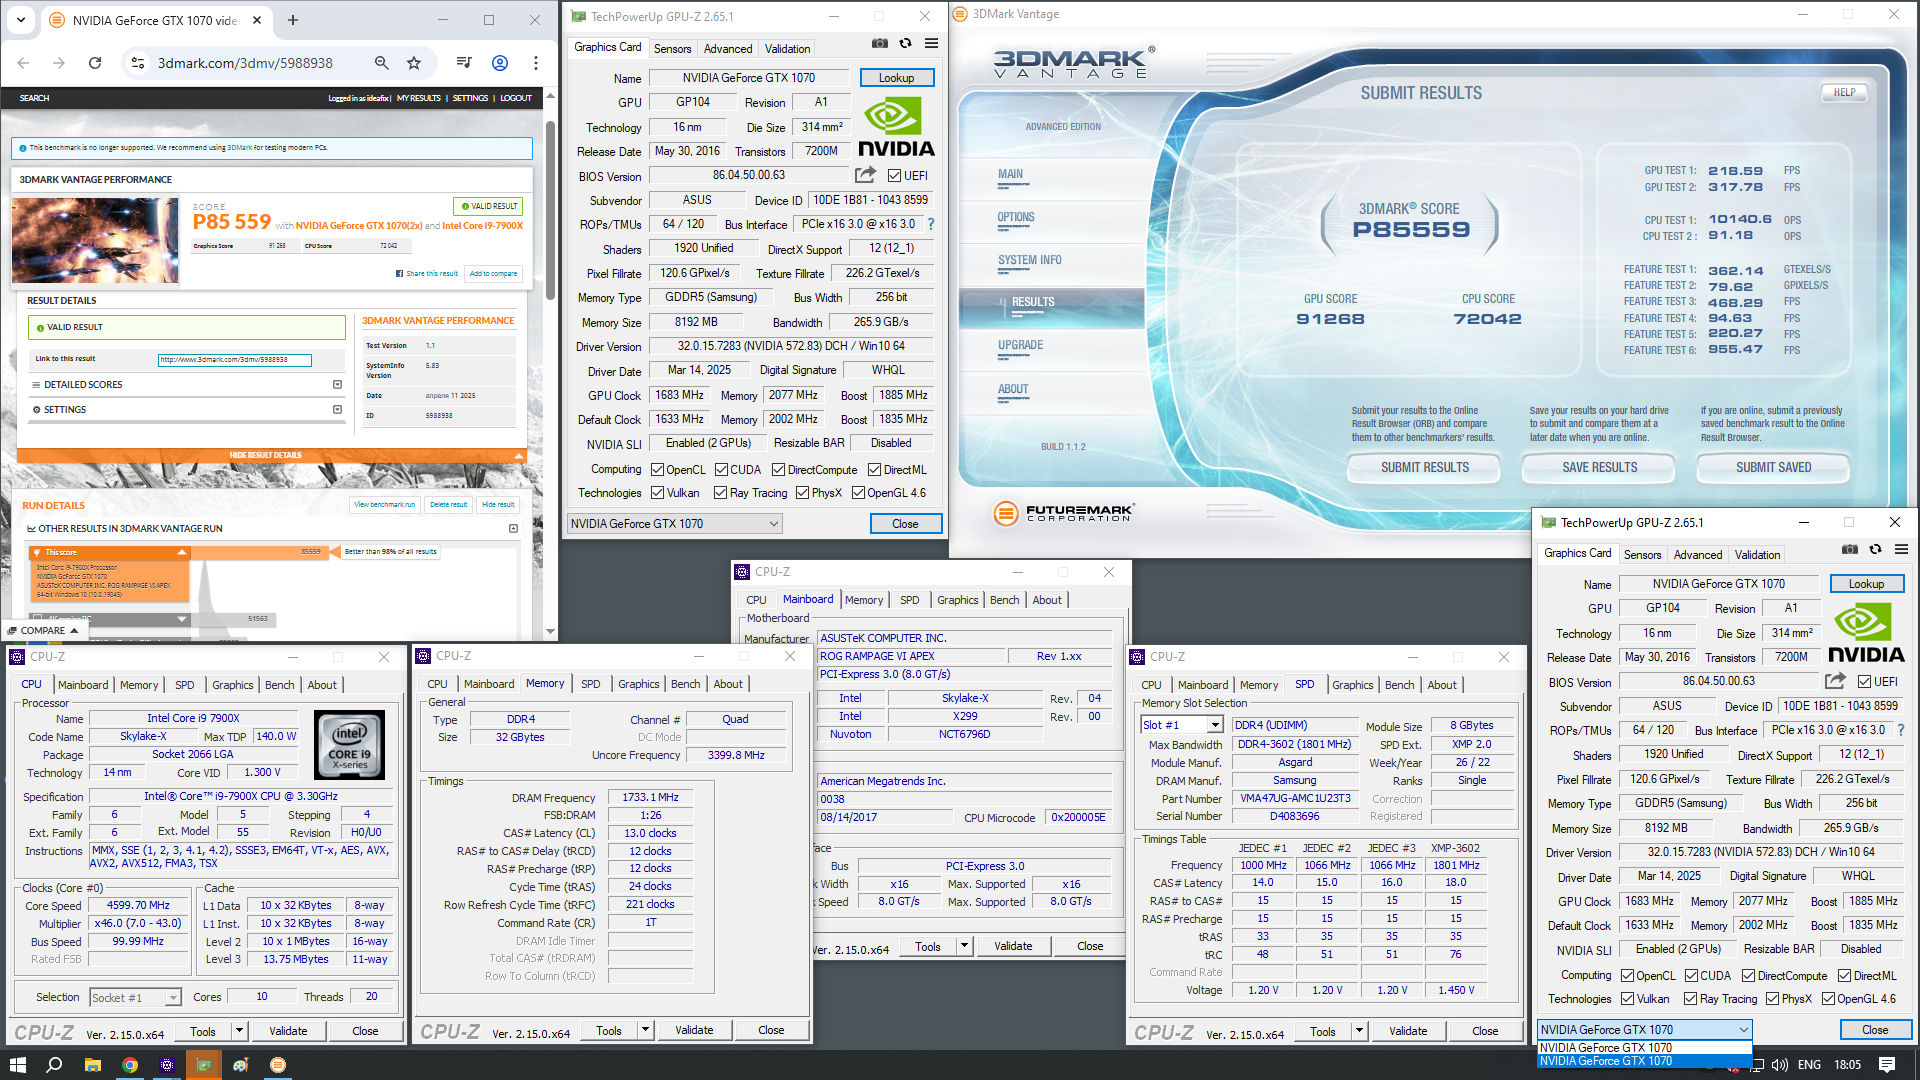The height and width of the screenshot is (1080, 1920).
Task: Click Chrome forward arrow
Action: [x=59, y=63]
